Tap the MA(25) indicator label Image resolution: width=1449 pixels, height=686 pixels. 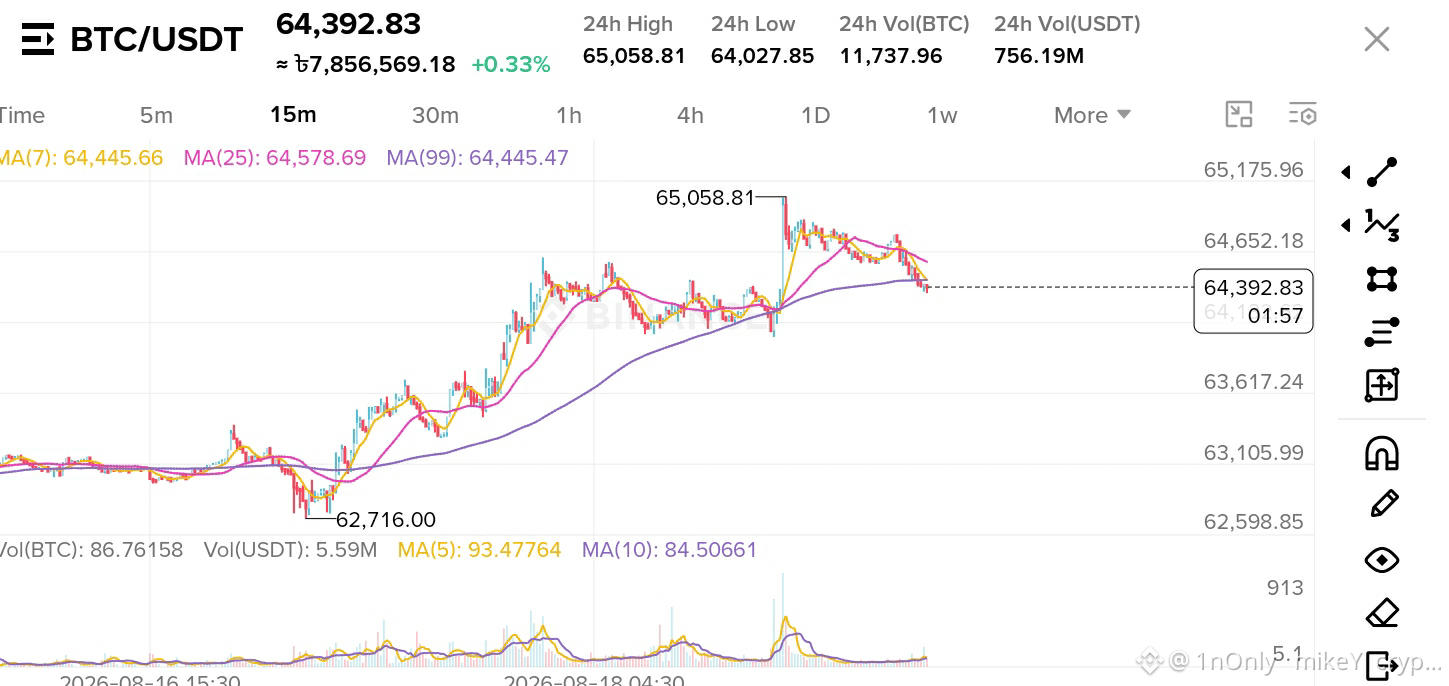coord(275,158)
